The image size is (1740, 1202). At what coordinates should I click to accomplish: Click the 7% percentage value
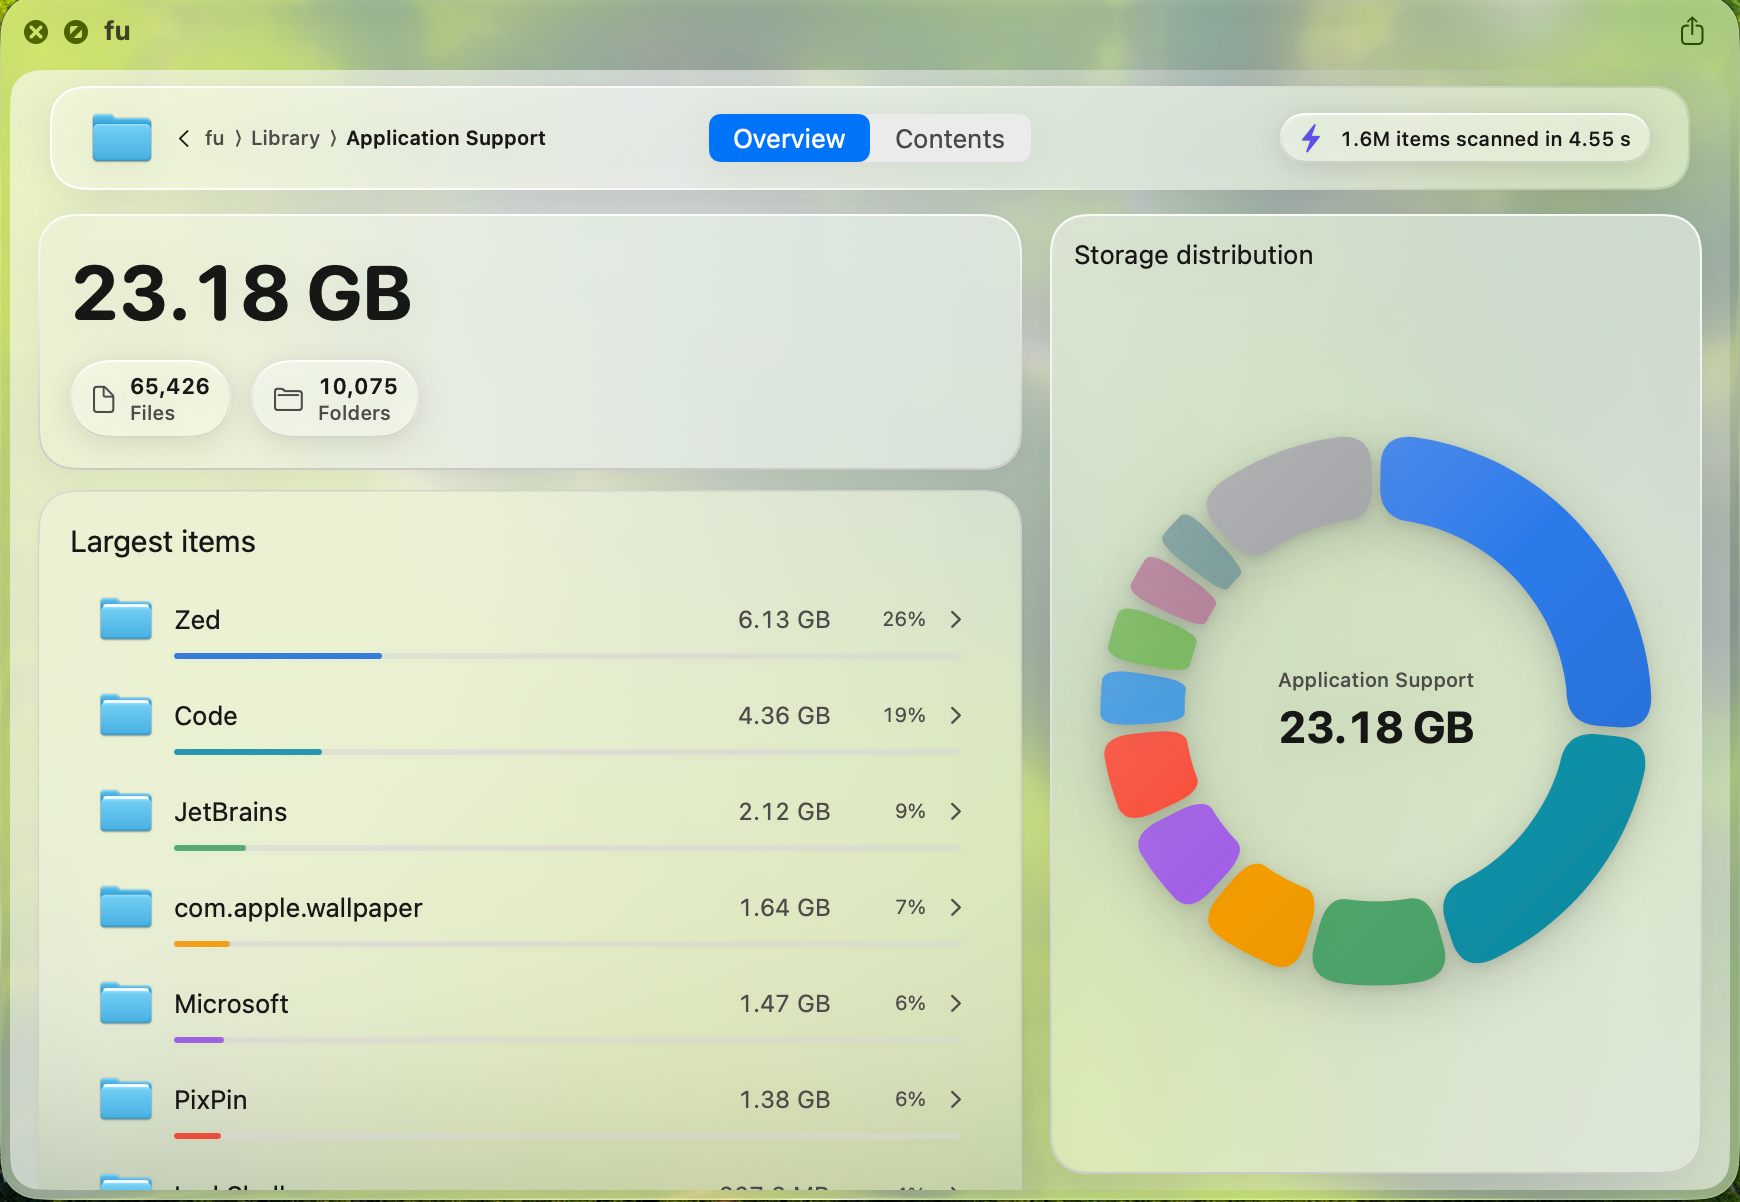pyautogui.click(x=910, y=907)
